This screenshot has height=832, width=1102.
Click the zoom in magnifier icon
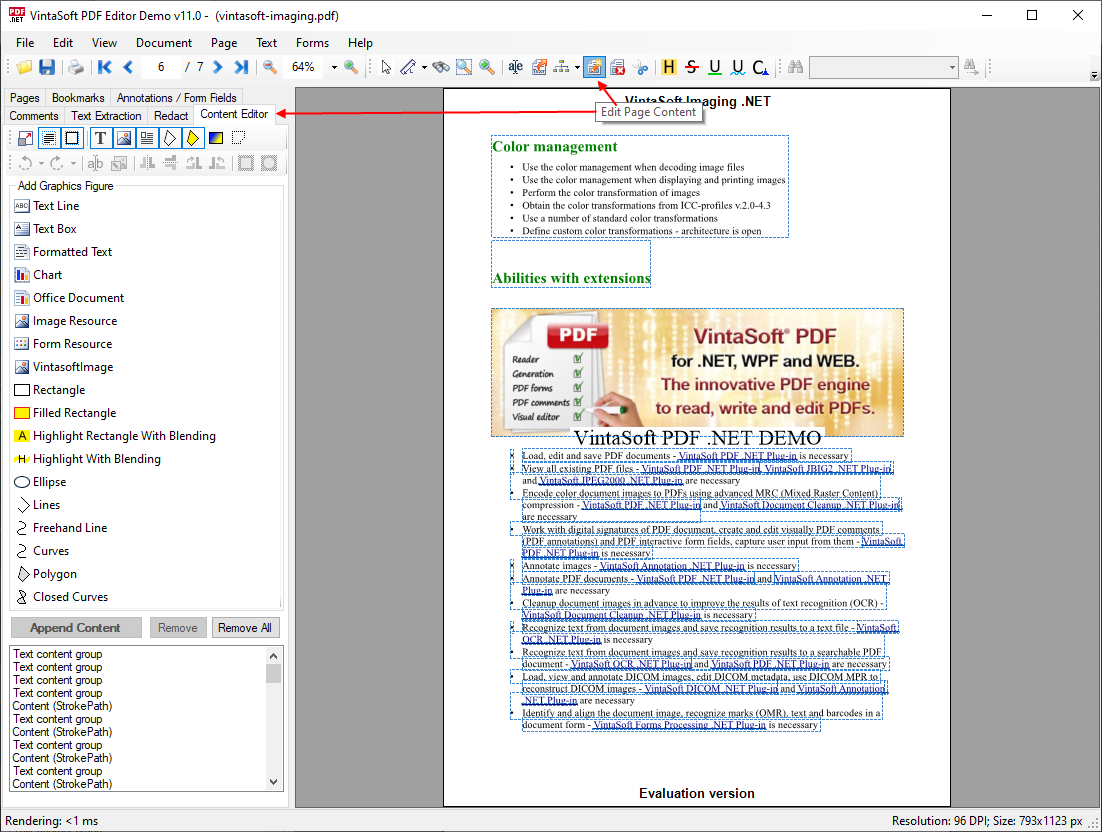click(351, 67)
